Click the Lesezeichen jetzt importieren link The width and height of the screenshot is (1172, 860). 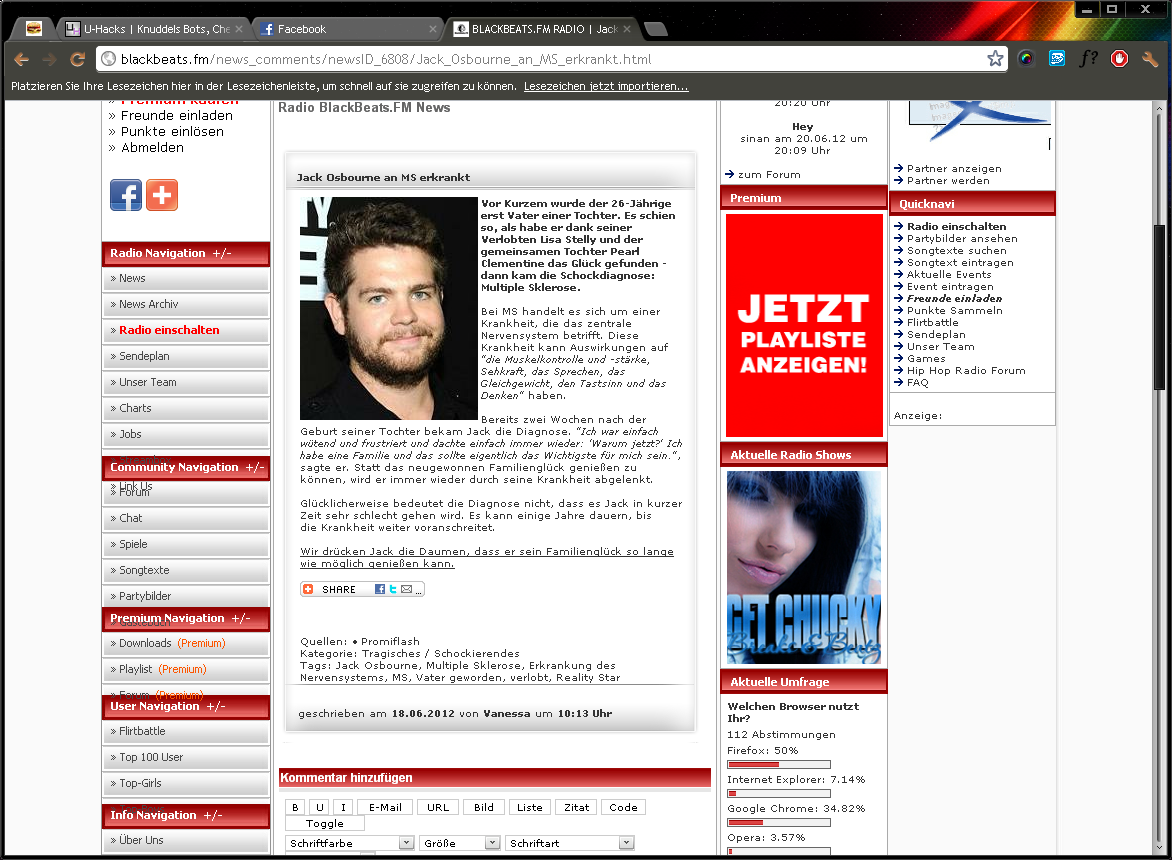pos(606,86)
